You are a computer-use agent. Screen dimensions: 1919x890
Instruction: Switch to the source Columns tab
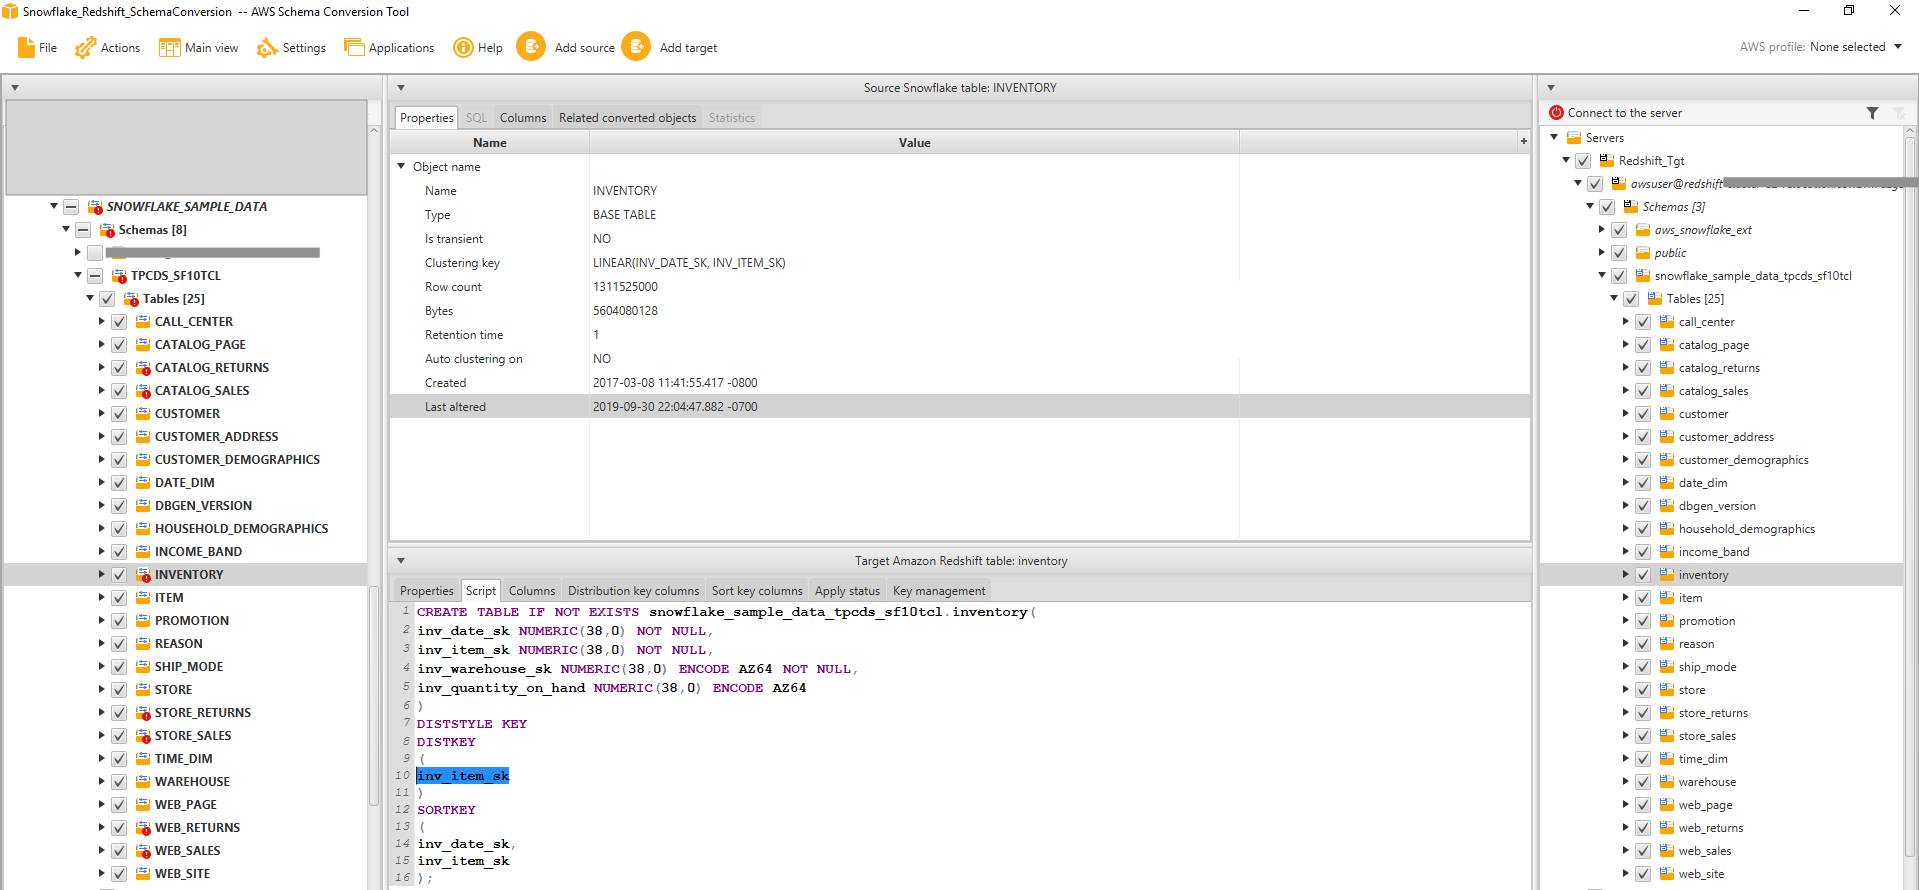(523, 118)
